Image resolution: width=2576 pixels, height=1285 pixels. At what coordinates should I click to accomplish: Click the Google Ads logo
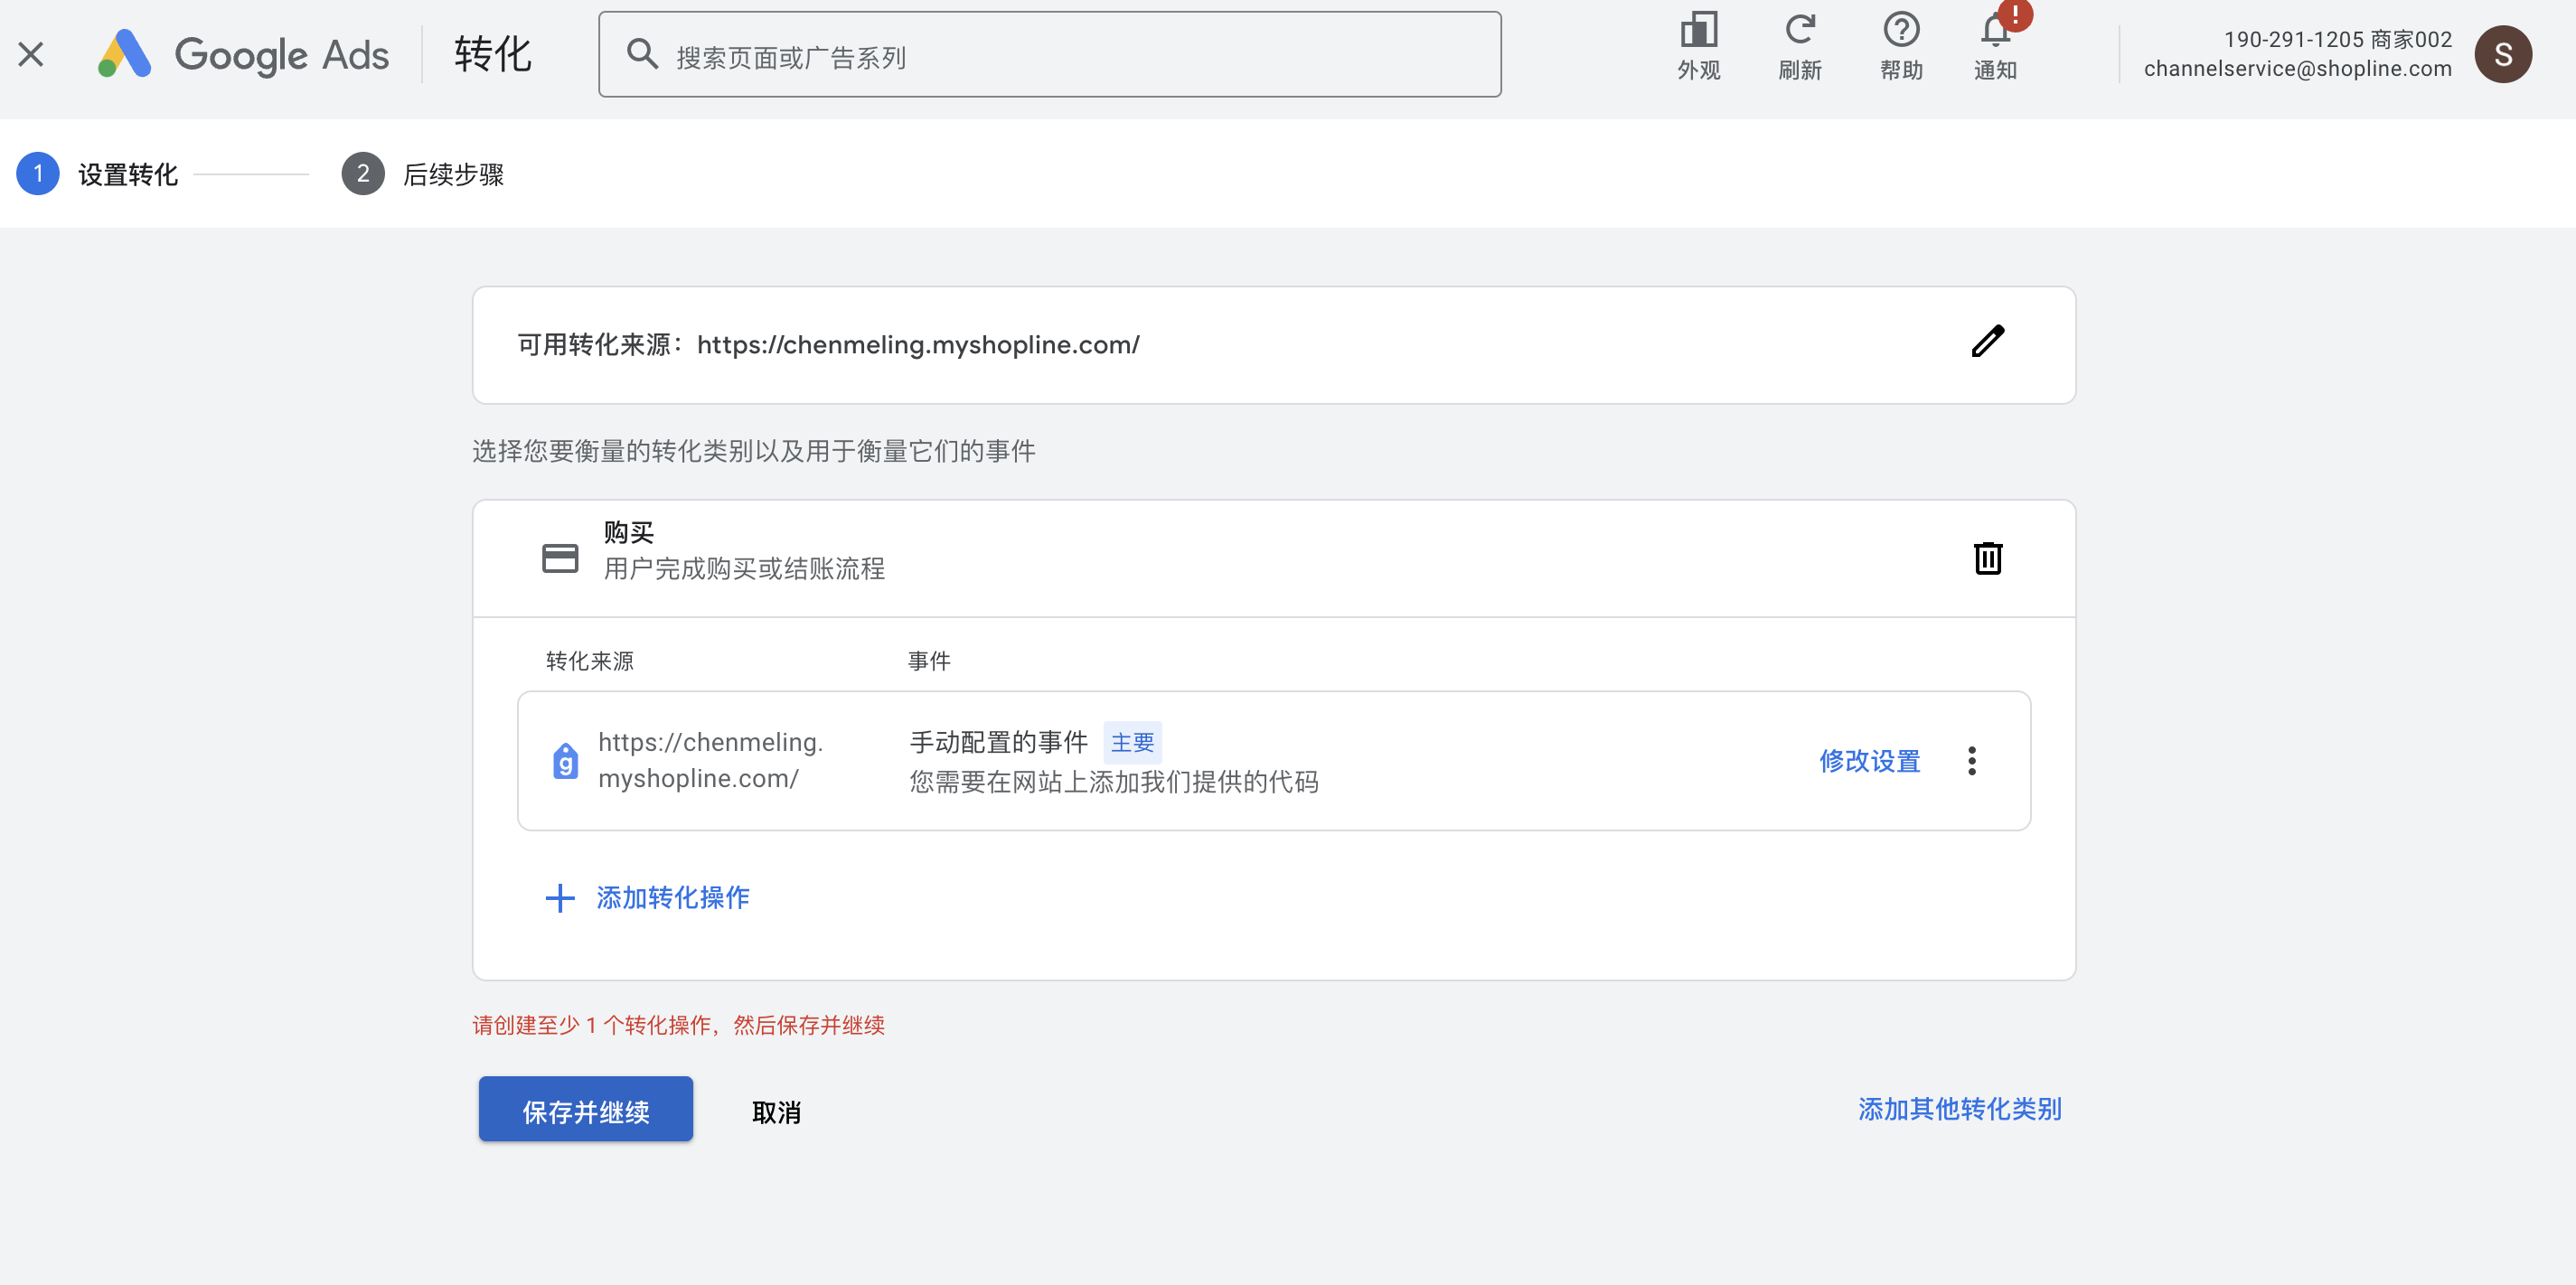pyautogui.click(x=243, y=54)
